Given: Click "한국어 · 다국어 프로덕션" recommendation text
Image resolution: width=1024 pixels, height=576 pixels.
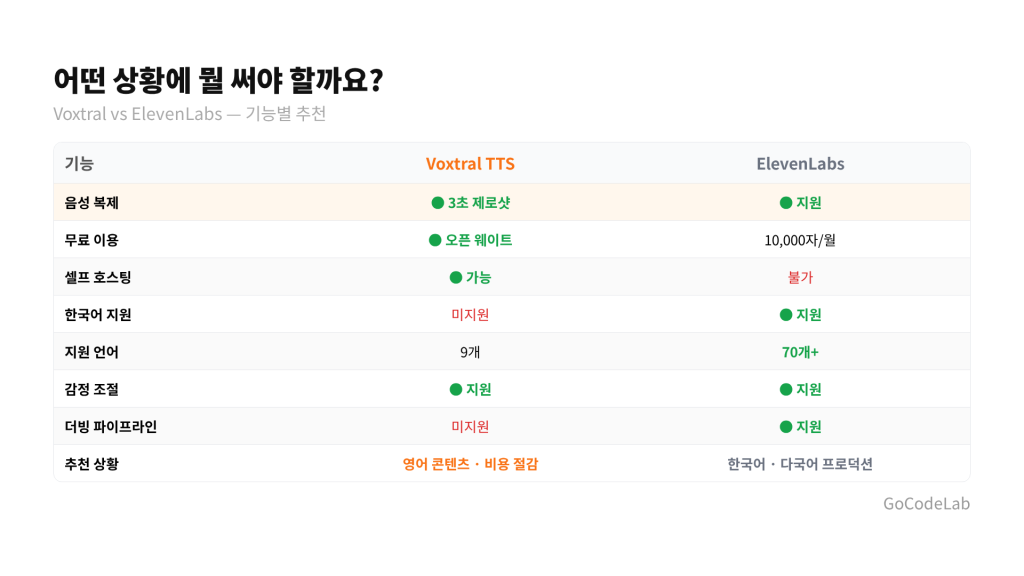Looking at the screenshot, I should tap(800, 464).
